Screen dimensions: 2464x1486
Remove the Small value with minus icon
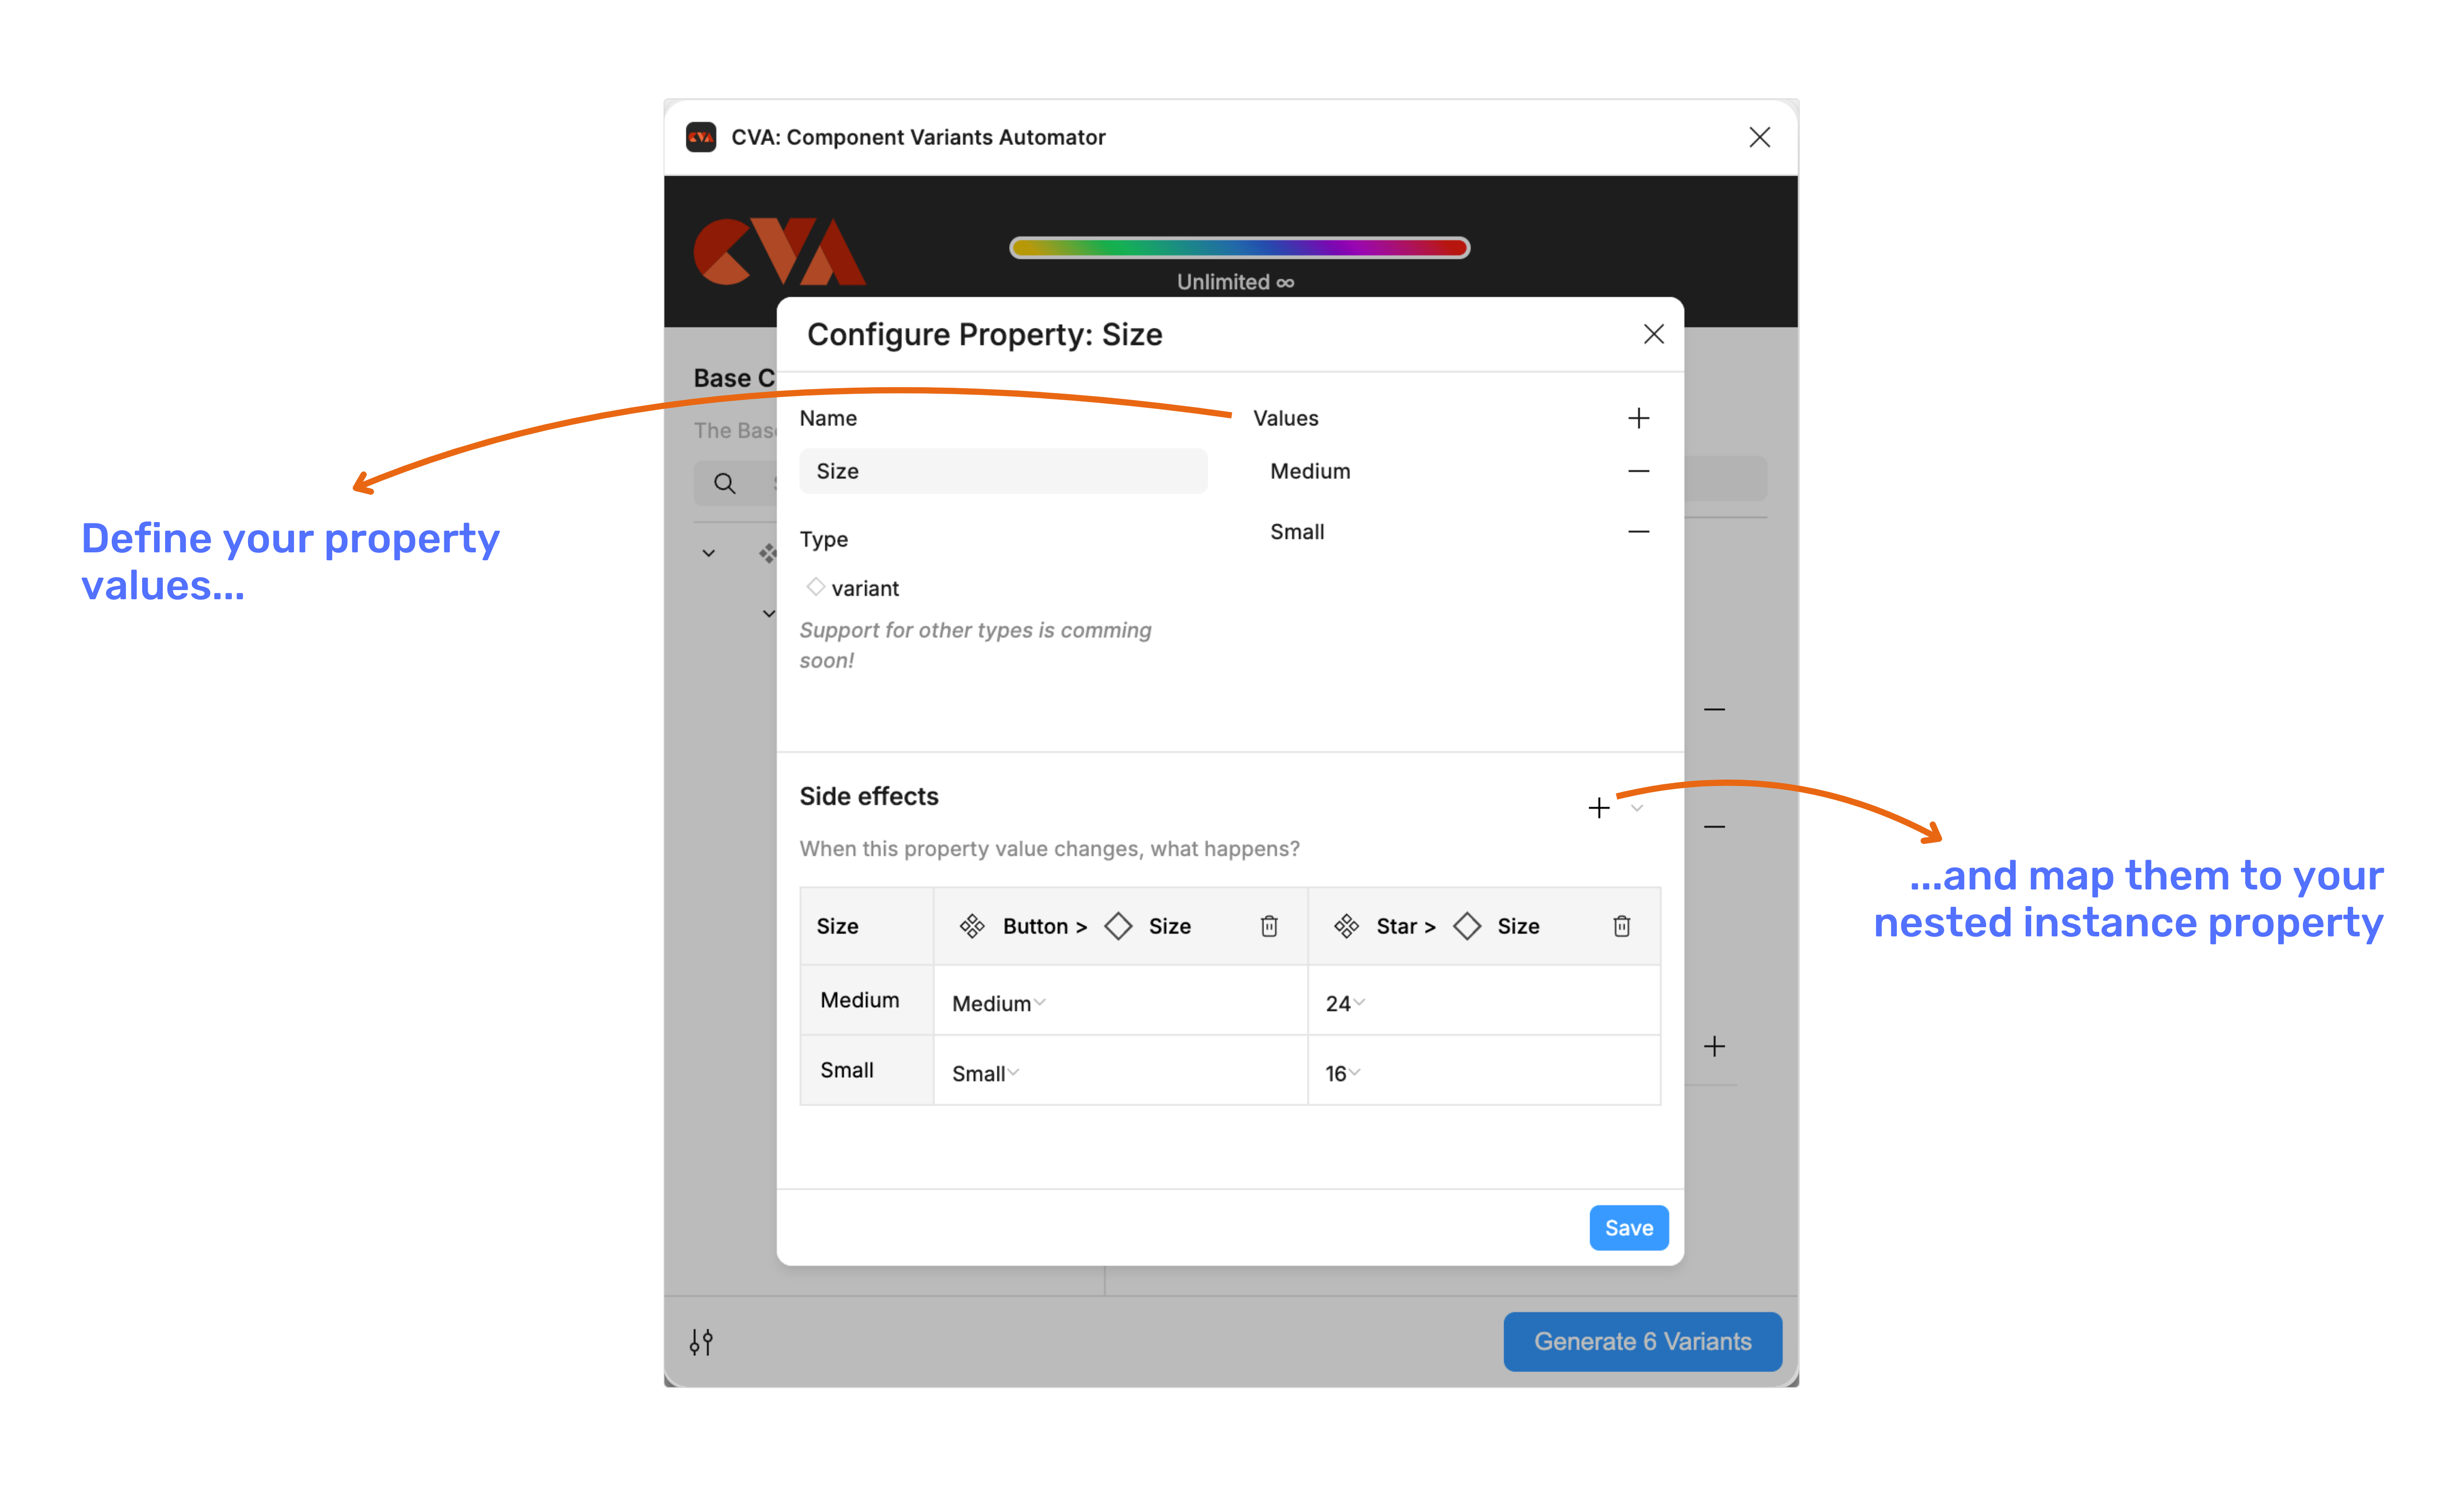1638,532
